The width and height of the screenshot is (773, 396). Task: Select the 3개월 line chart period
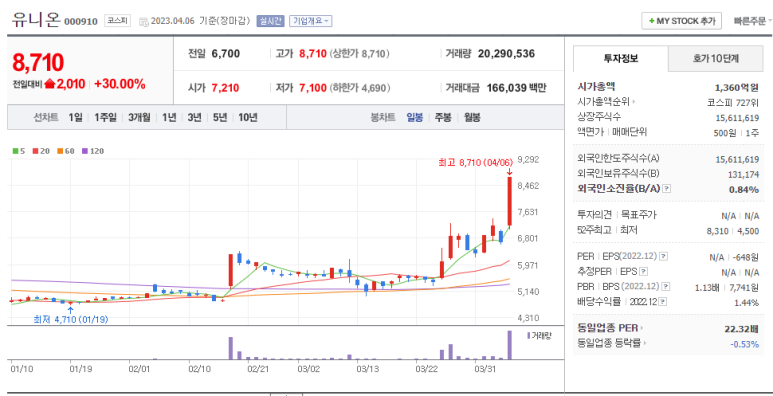140,117
